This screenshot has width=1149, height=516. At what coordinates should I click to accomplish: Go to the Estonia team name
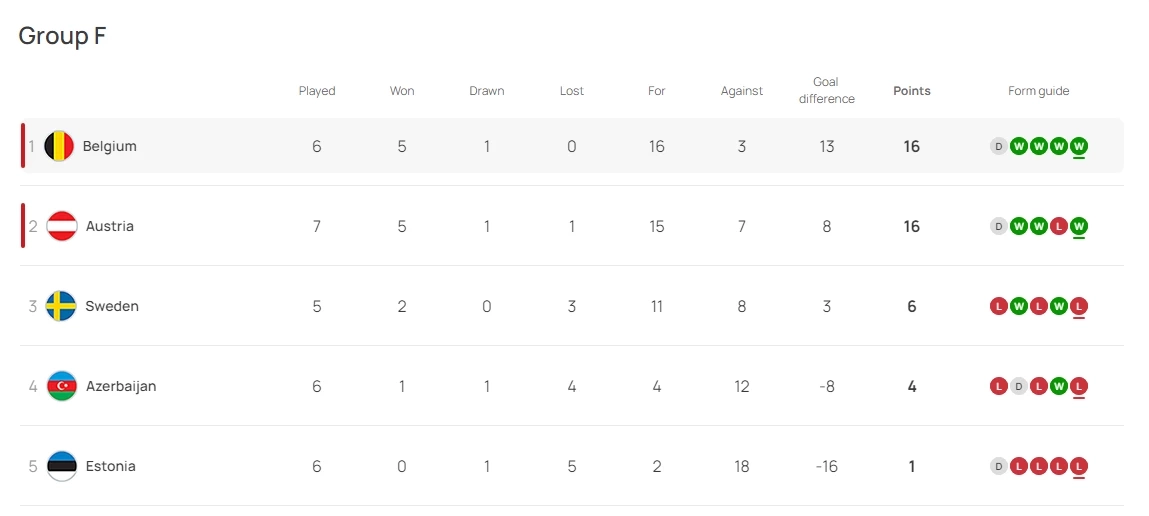tap(110, 466)
